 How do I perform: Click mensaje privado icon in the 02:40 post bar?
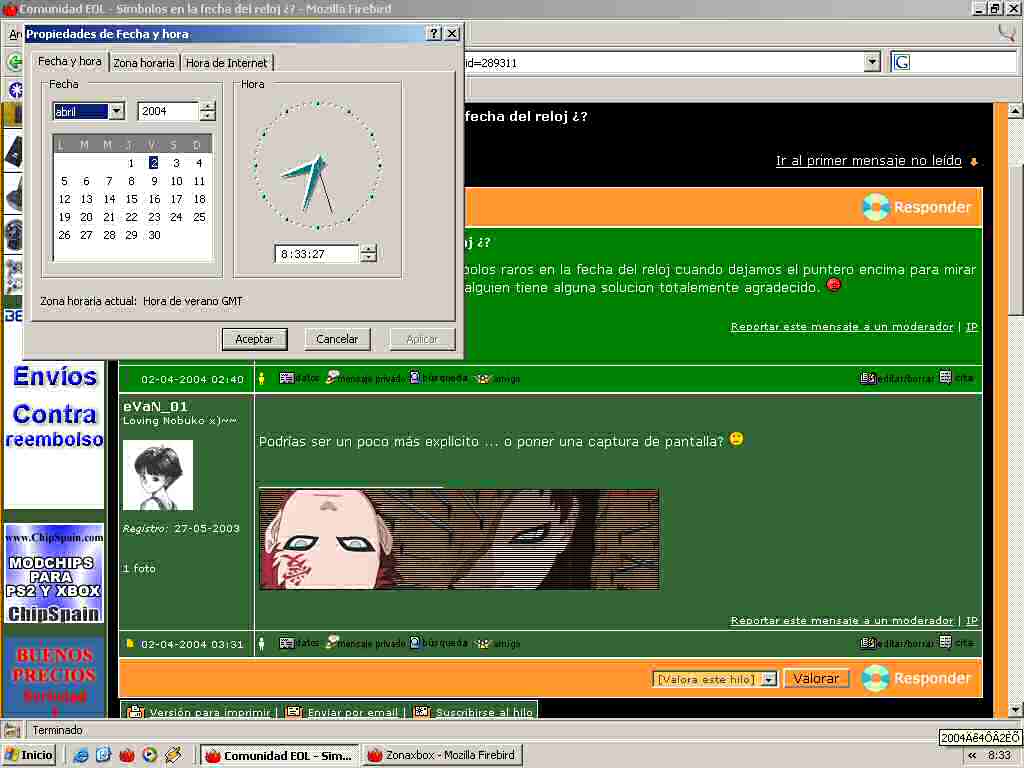pyautogui.click(x=364, y=378)
